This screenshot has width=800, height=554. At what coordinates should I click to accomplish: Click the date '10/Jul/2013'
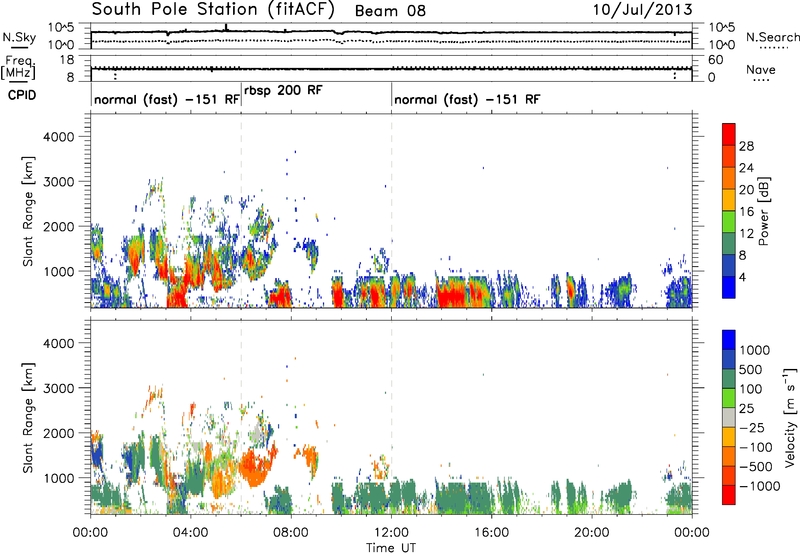click(642, 10)
